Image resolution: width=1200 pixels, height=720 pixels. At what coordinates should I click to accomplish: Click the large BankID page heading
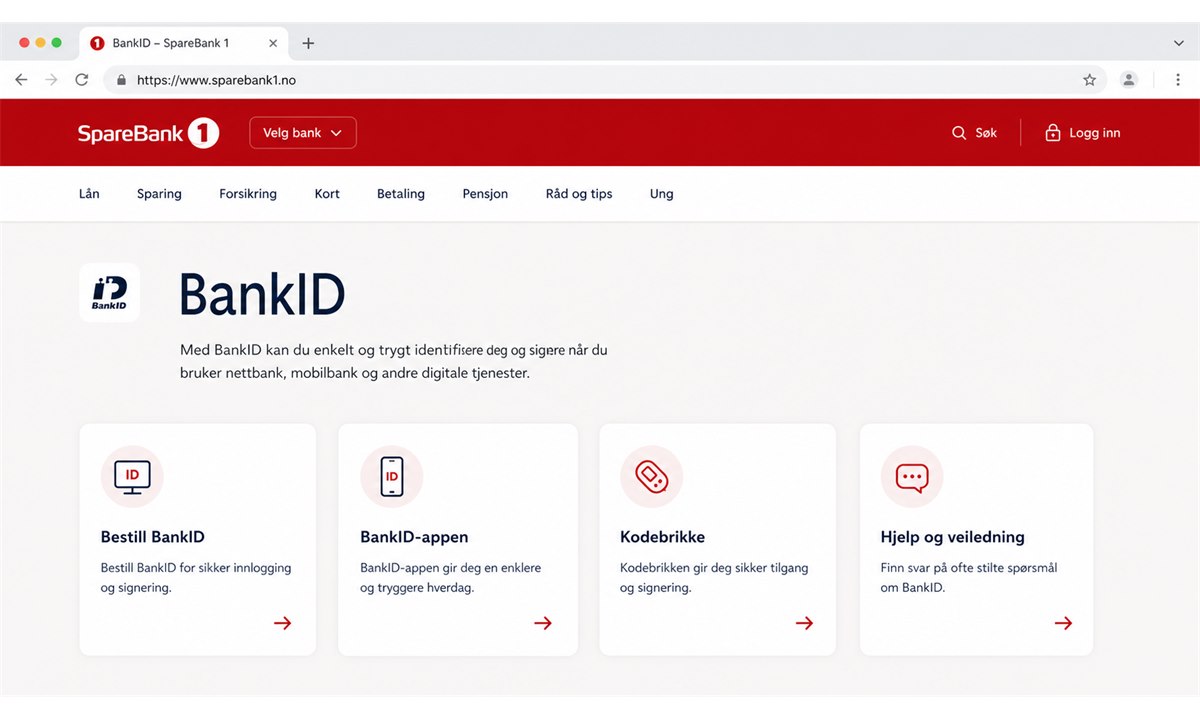pyautogui.click(x=262, y=294)
